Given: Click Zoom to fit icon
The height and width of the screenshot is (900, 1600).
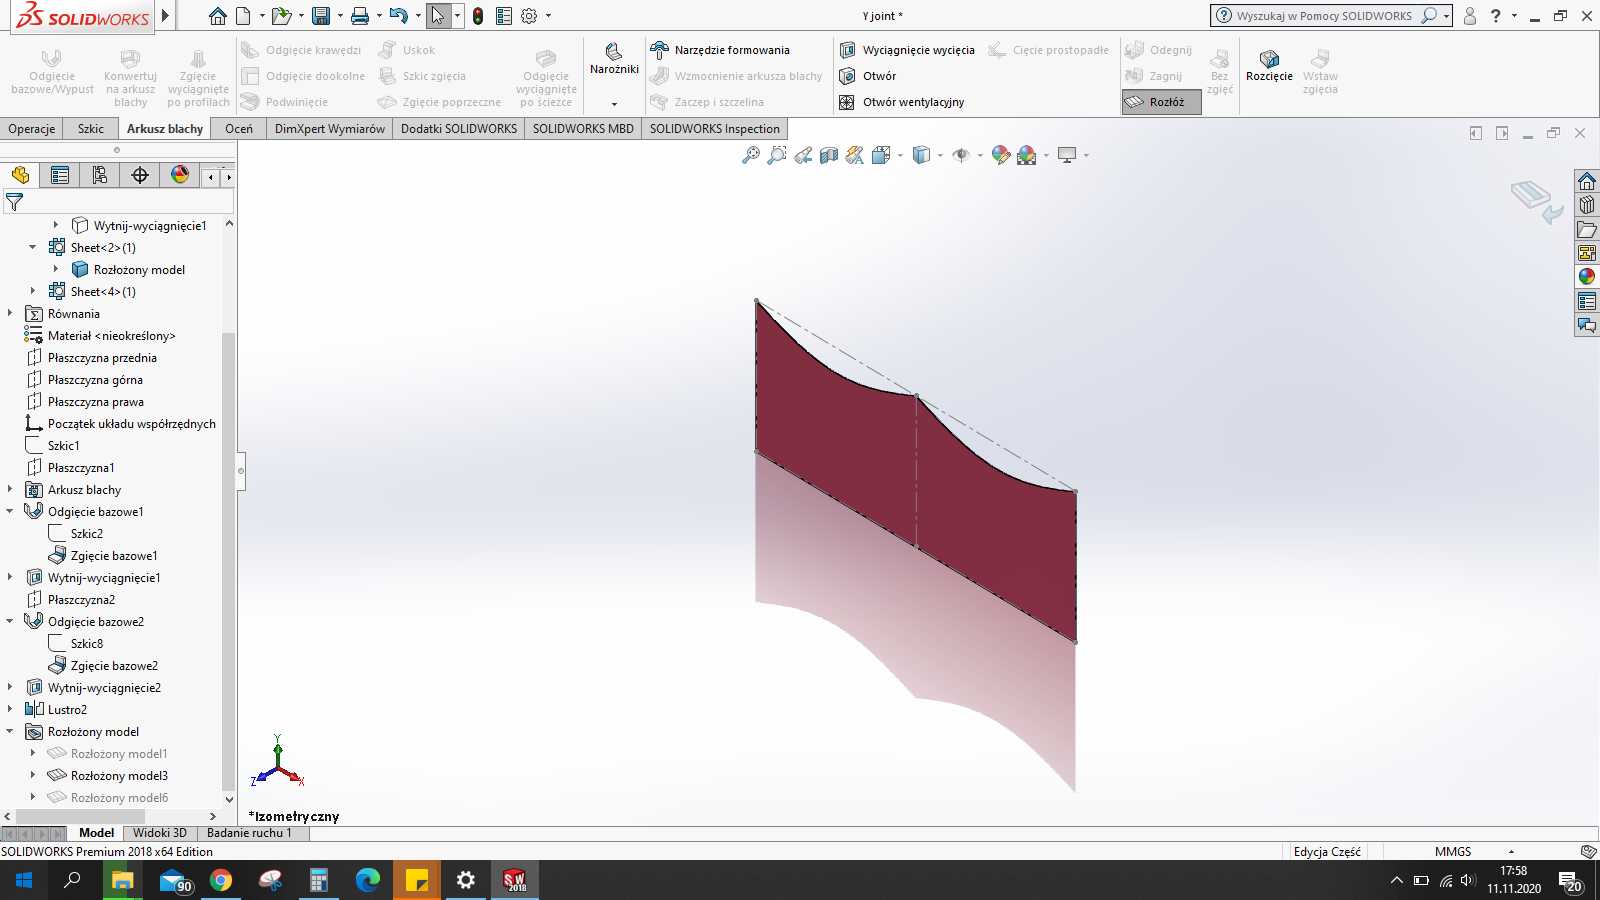Looking at the screenshot, I should (751, 155).
